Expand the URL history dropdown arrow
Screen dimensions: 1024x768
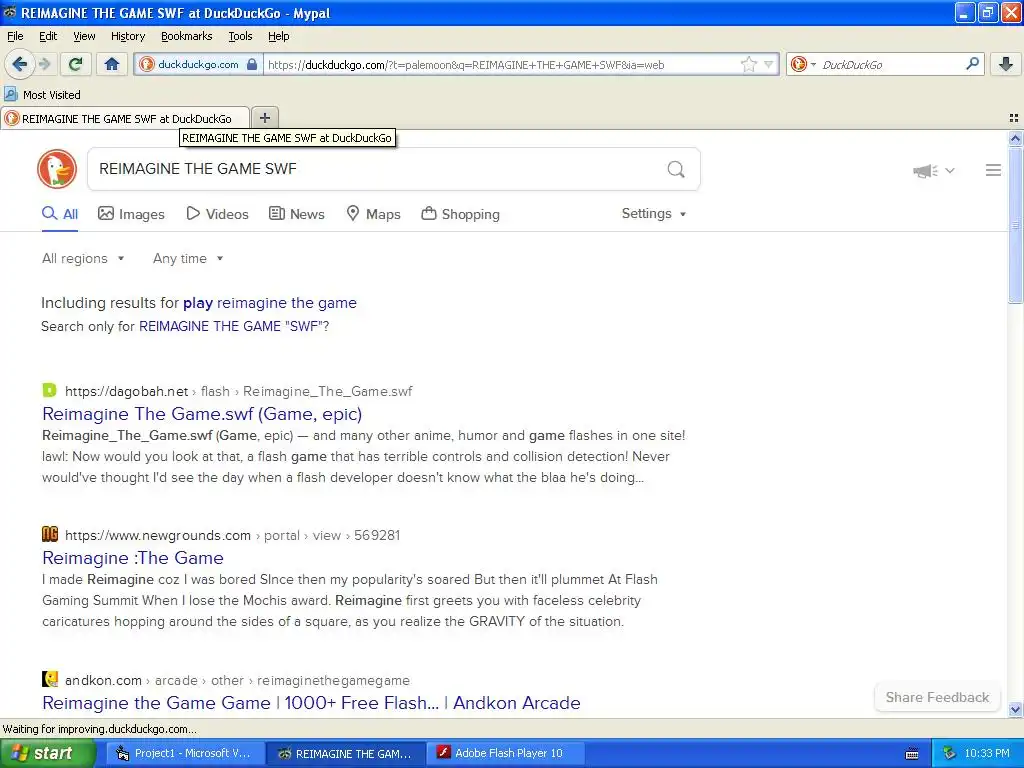[x=769, y=64]
